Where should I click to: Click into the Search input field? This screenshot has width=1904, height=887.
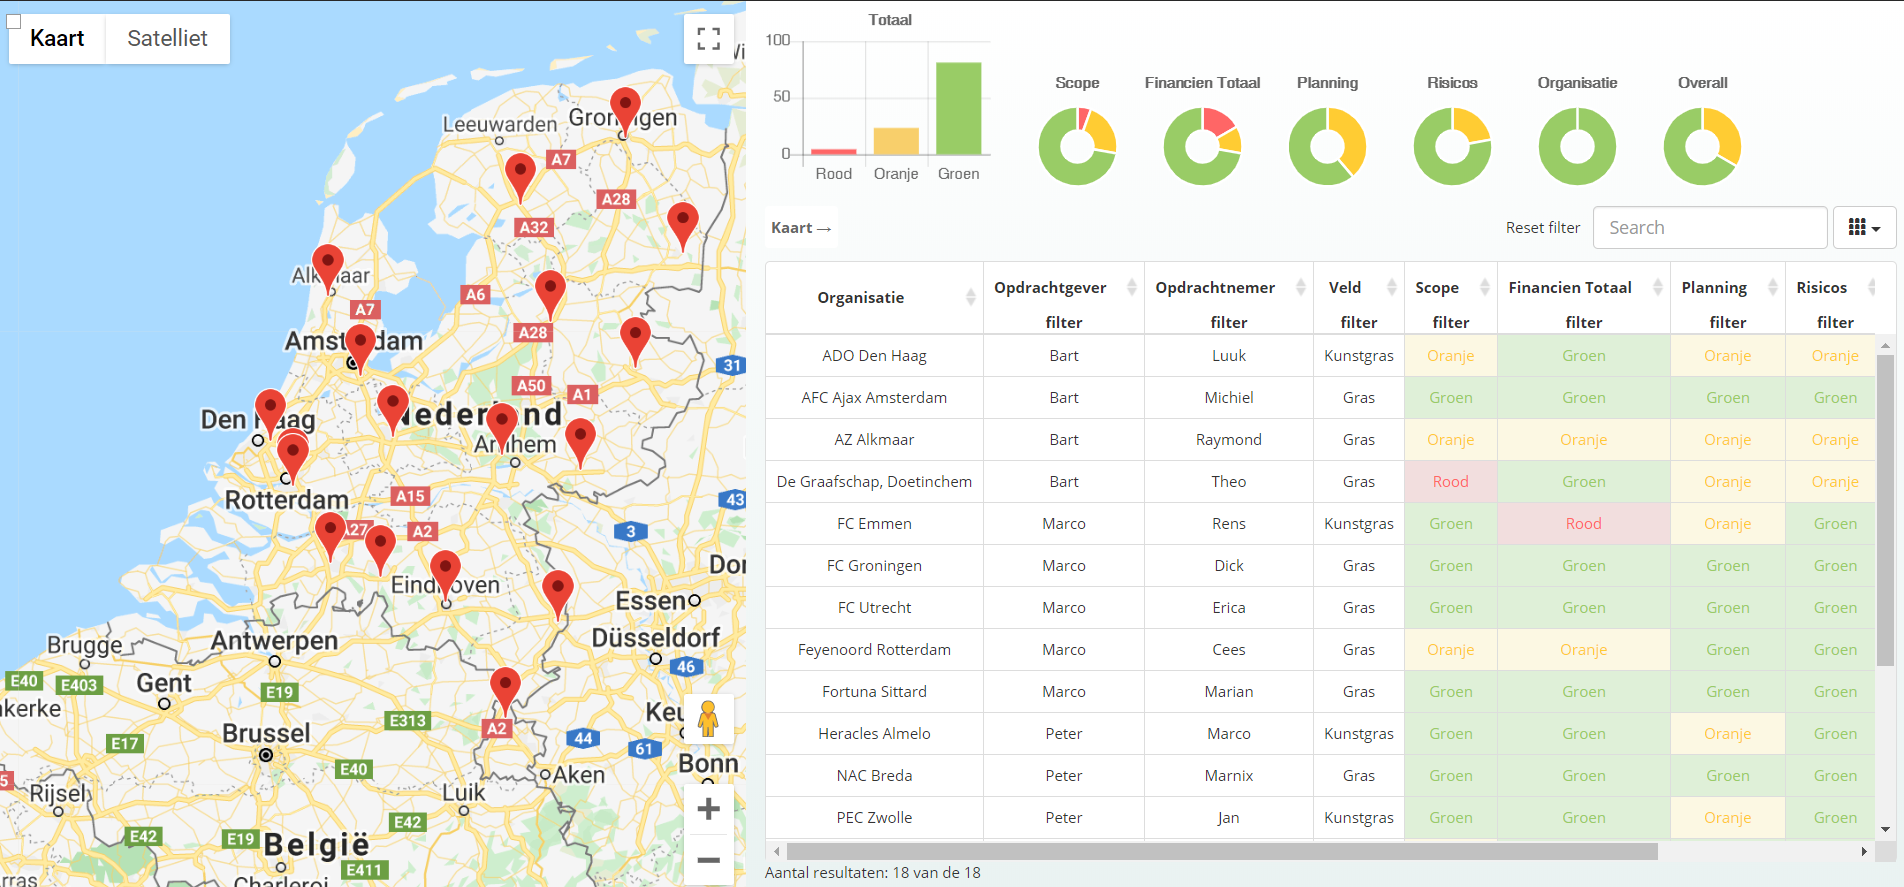point(1709,228)
